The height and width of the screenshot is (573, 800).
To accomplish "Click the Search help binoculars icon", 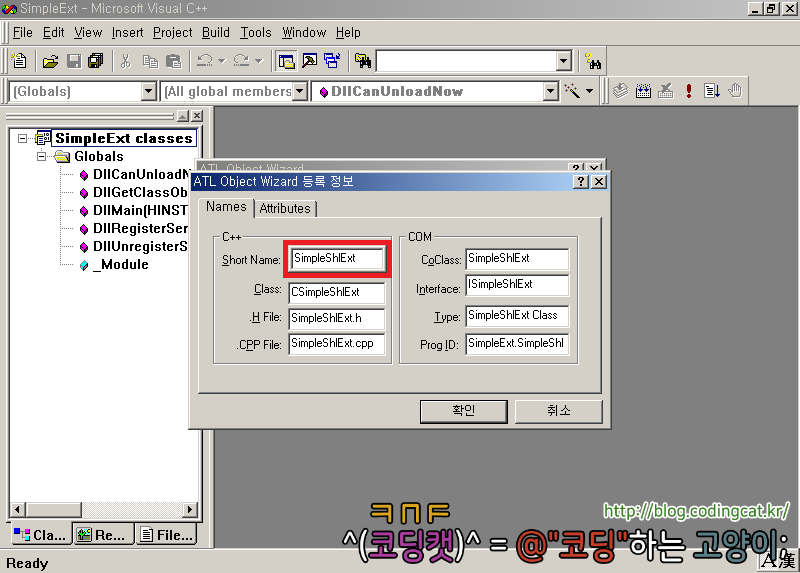I will pyautogui.click(x=593, y=61).
